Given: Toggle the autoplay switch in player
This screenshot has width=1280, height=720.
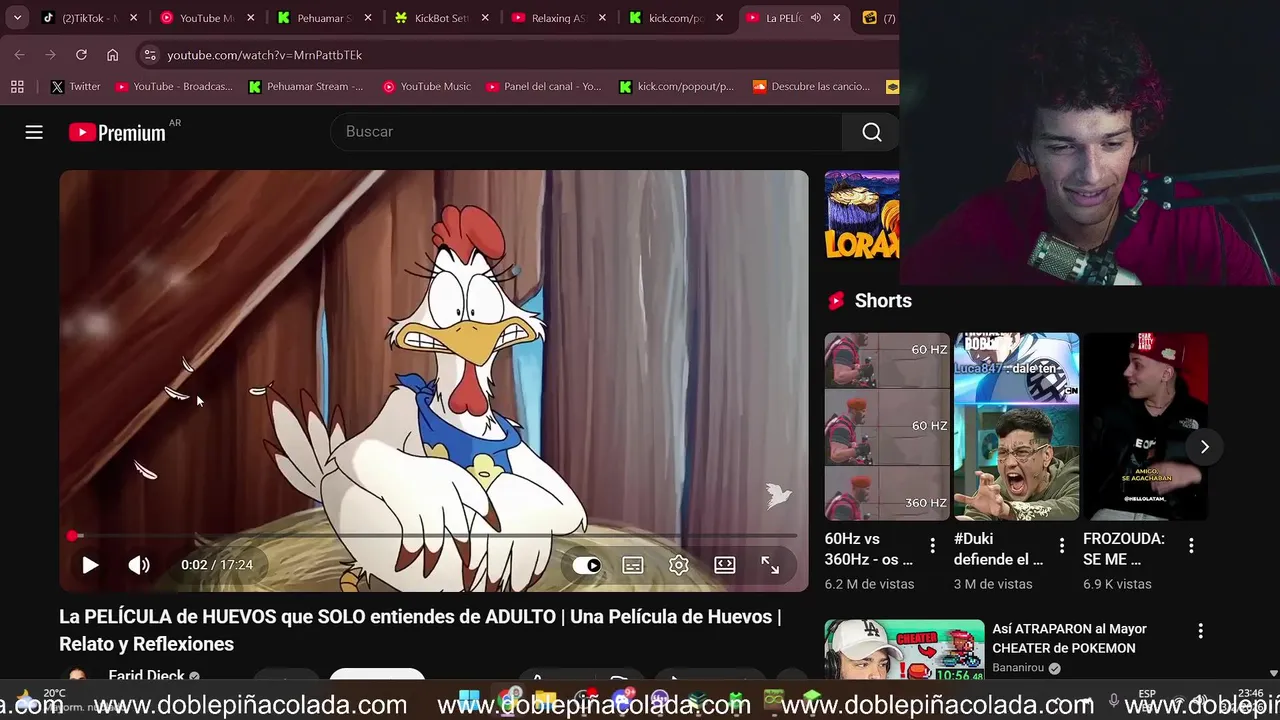Looking at the screenshot, I should [587, 565].
